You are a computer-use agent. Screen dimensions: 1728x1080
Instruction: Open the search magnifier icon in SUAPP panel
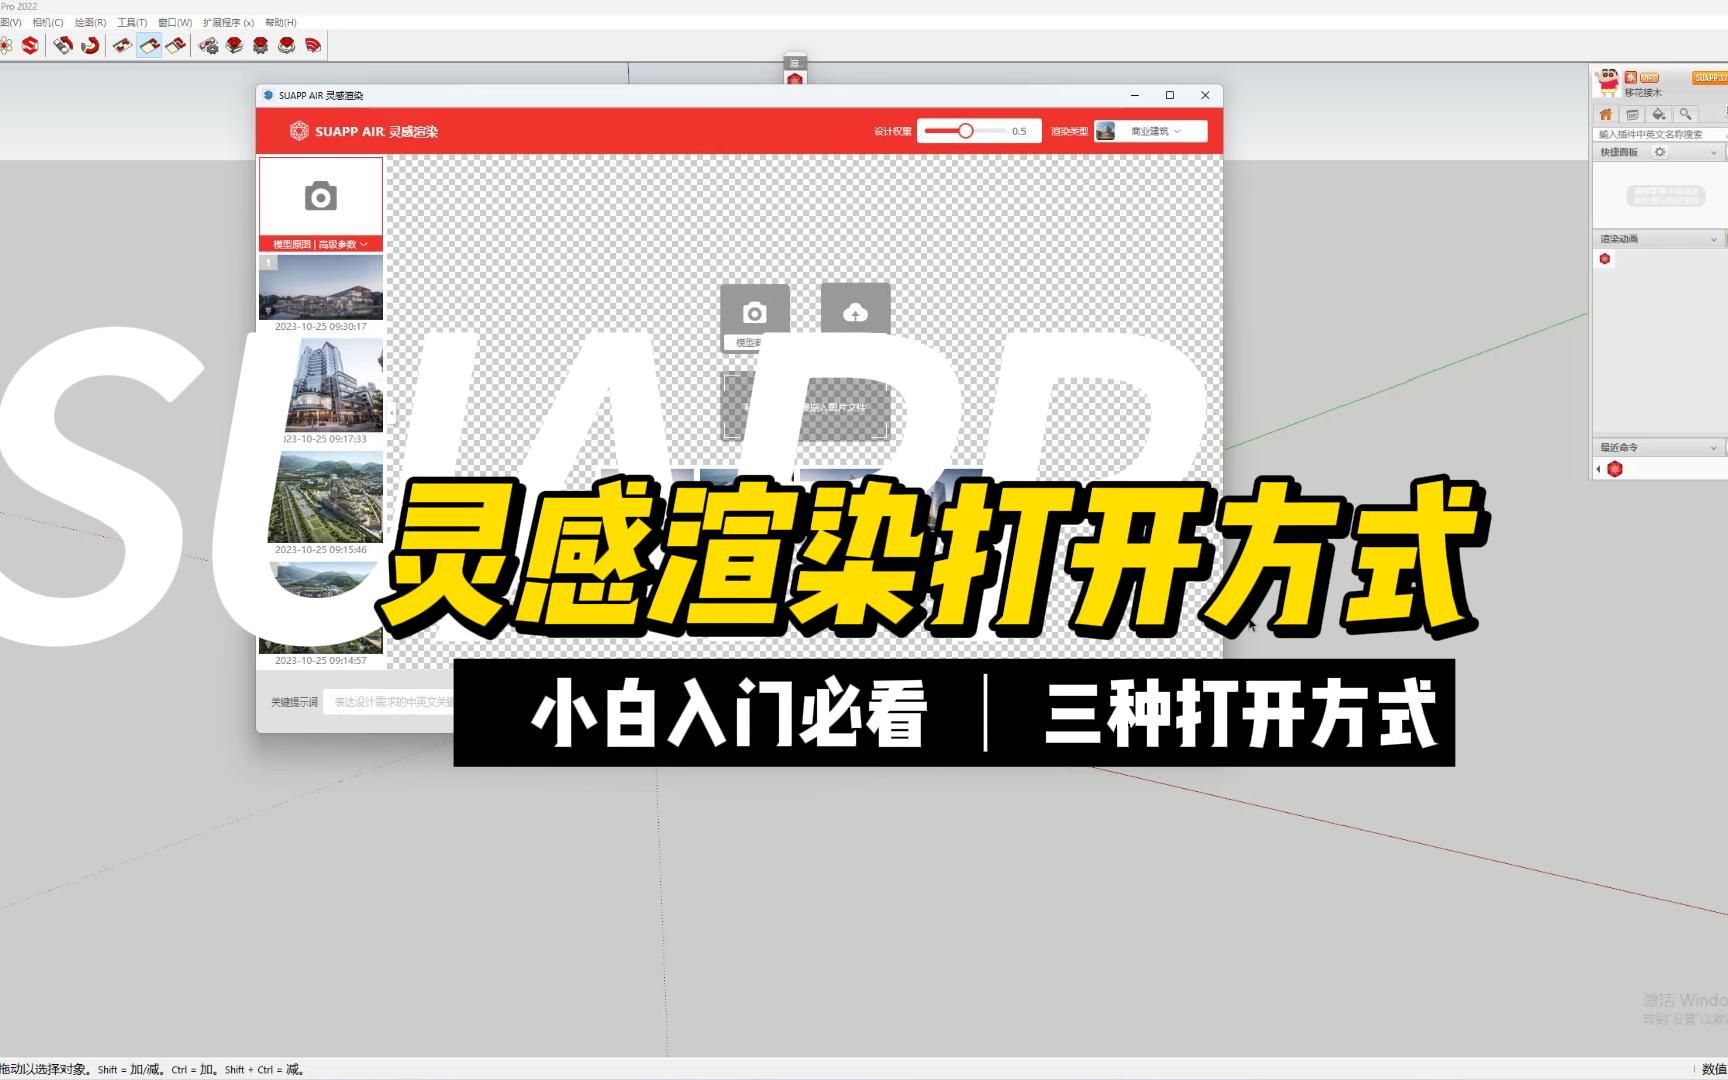[1685, 113]
